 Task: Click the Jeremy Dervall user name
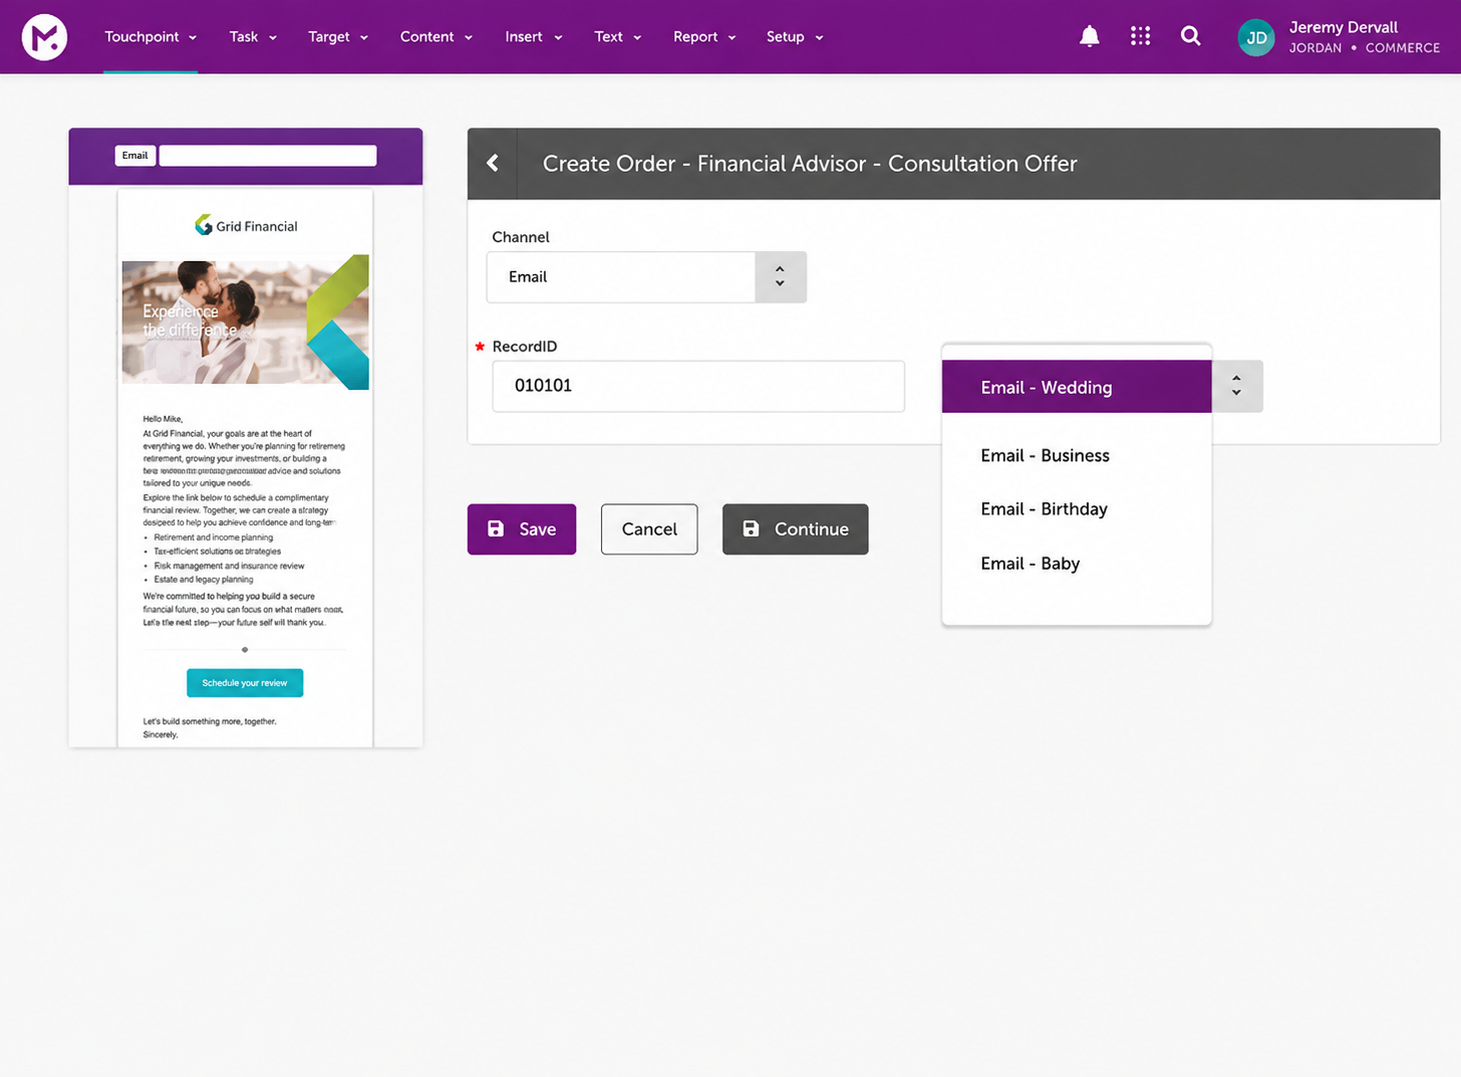[x=1343, y=27]
